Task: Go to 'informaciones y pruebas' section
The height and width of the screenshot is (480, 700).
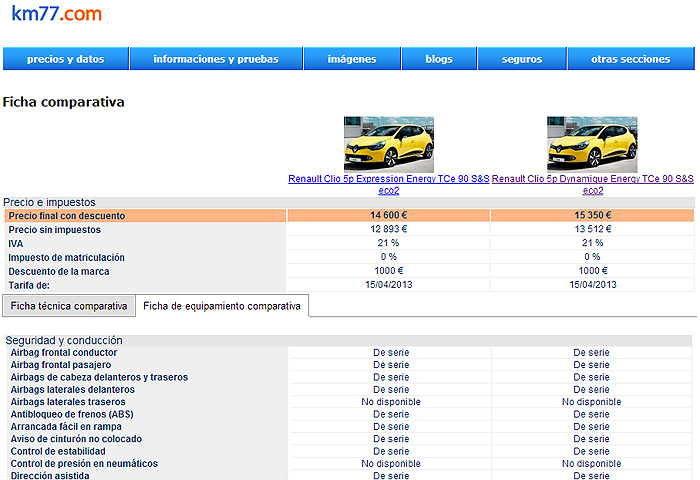Action: point(216,59)
